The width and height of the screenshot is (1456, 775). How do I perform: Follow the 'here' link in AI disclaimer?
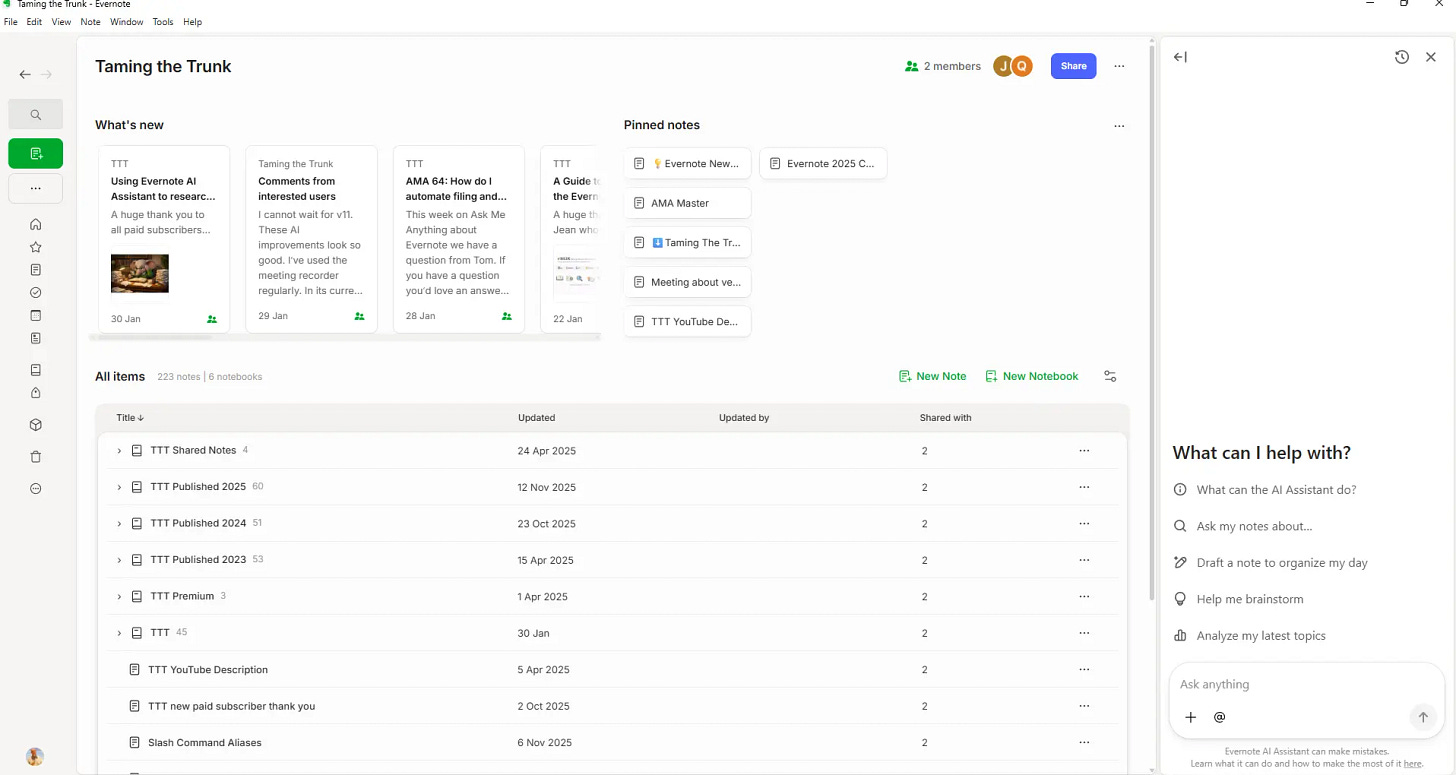[1412, 763]
